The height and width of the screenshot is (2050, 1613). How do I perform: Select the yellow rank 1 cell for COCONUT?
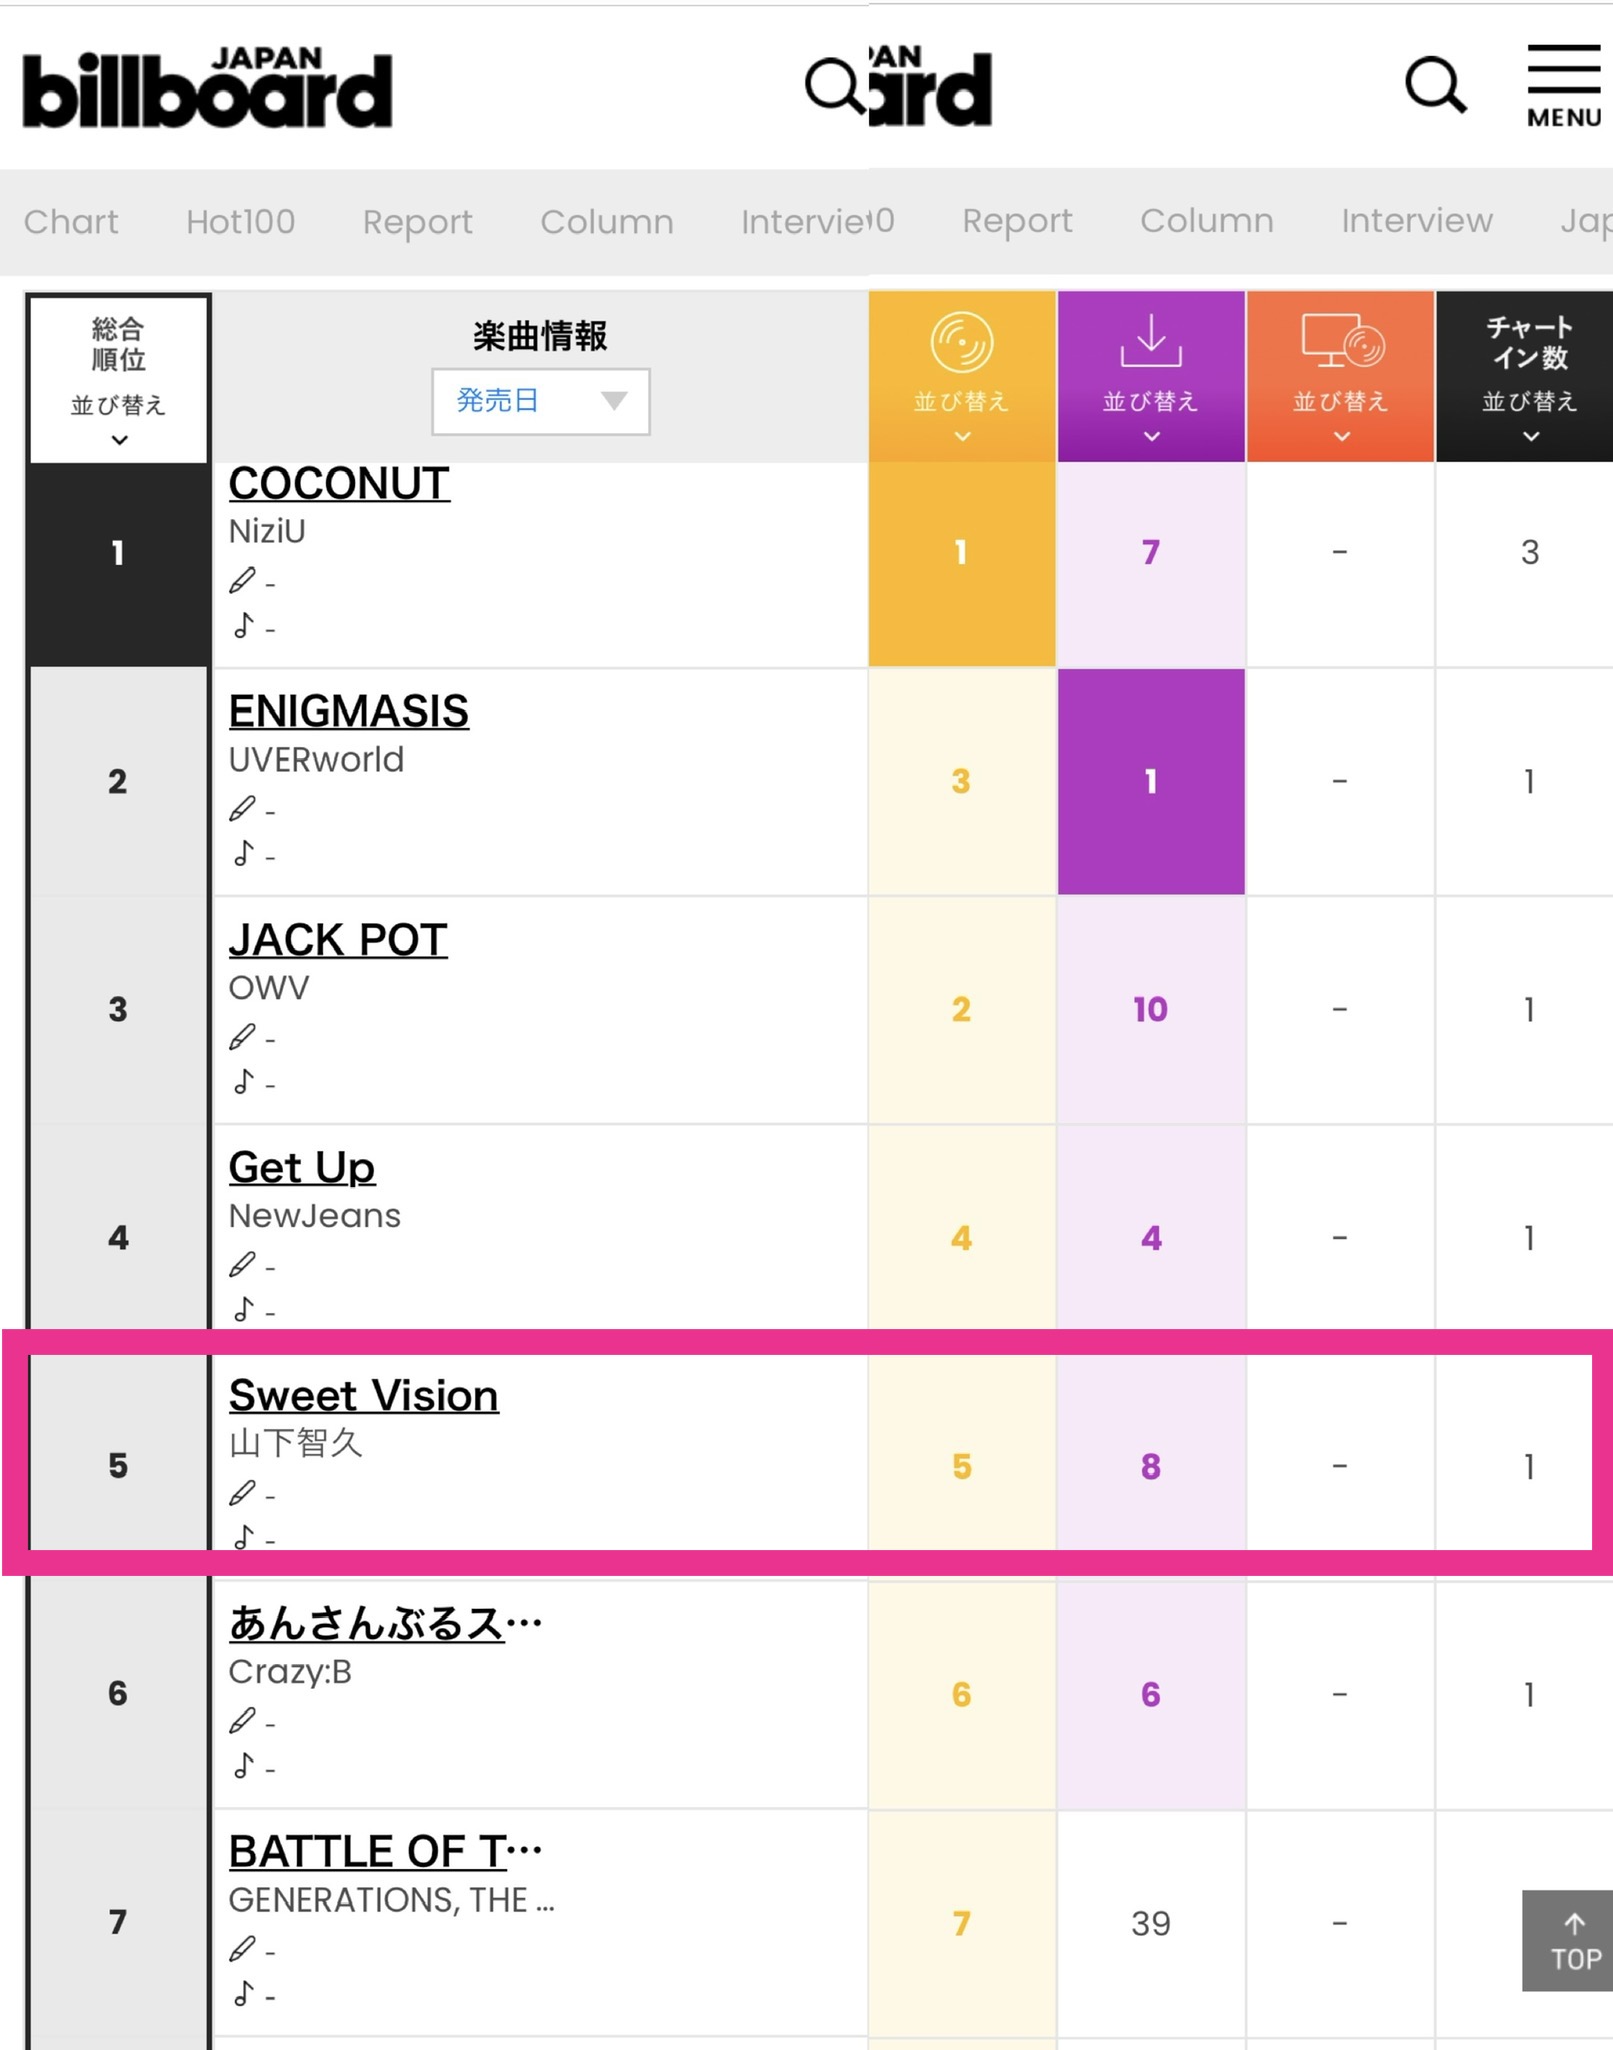pos(961,553)
